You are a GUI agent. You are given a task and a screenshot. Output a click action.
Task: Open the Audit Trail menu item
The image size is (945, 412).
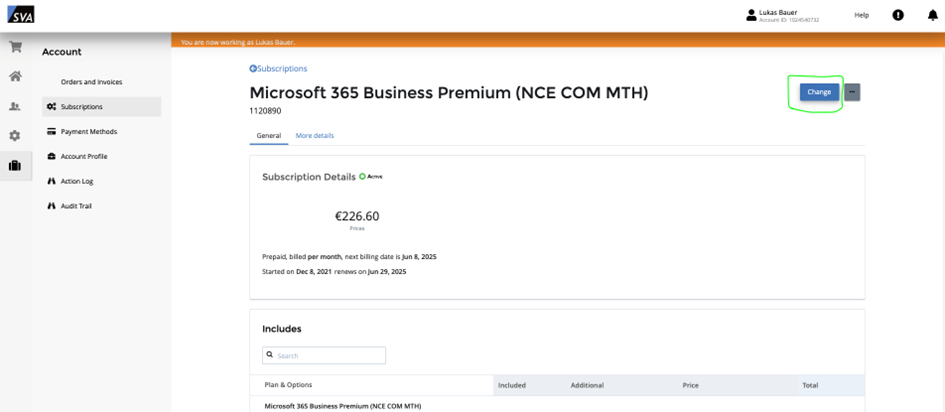click(75, 206)
